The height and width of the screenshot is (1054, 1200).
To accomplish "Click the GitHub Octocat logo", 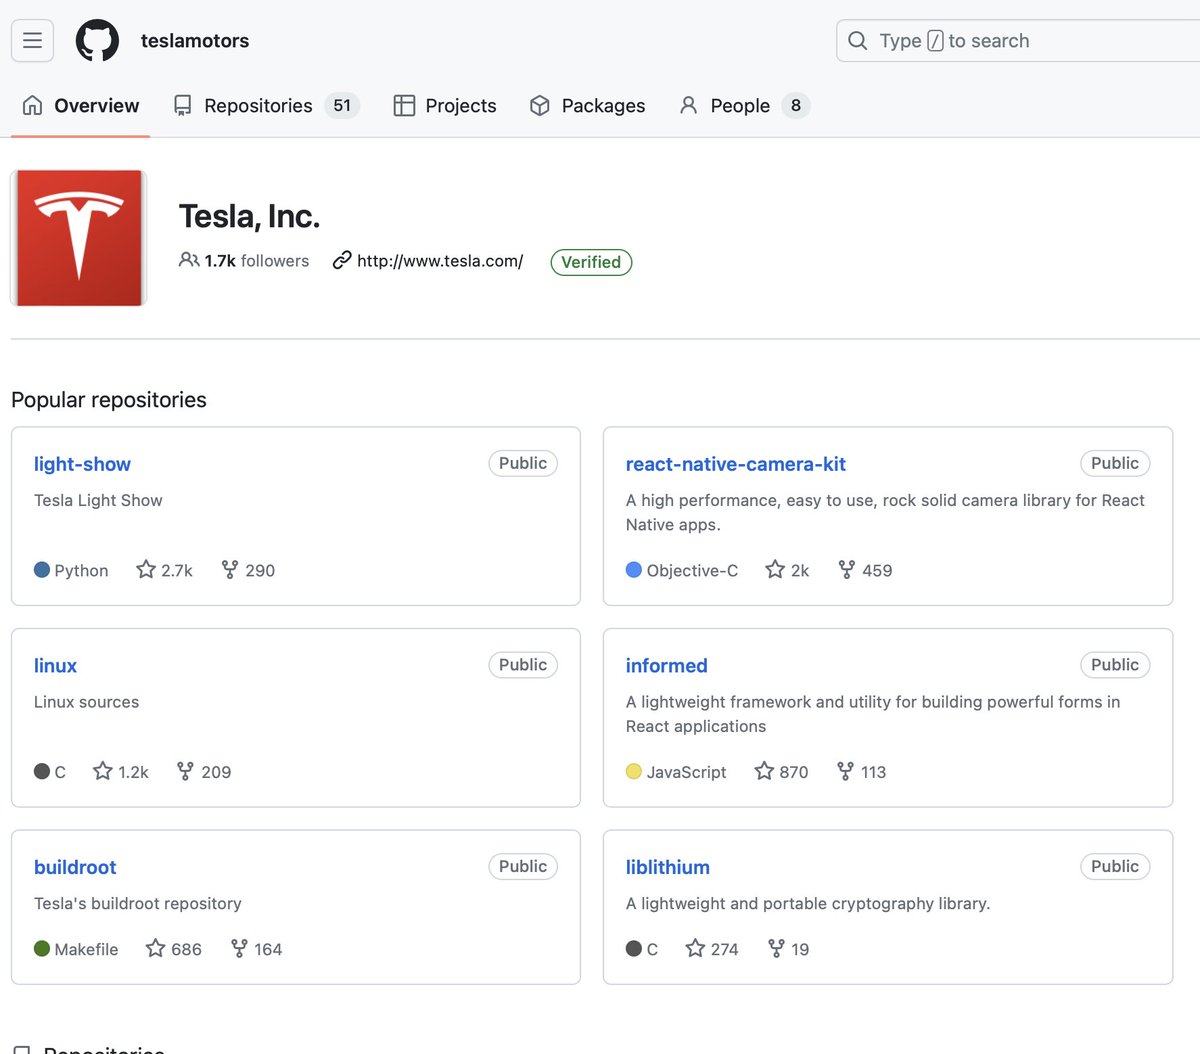I will pyautogui.click(x=97, y=41).
